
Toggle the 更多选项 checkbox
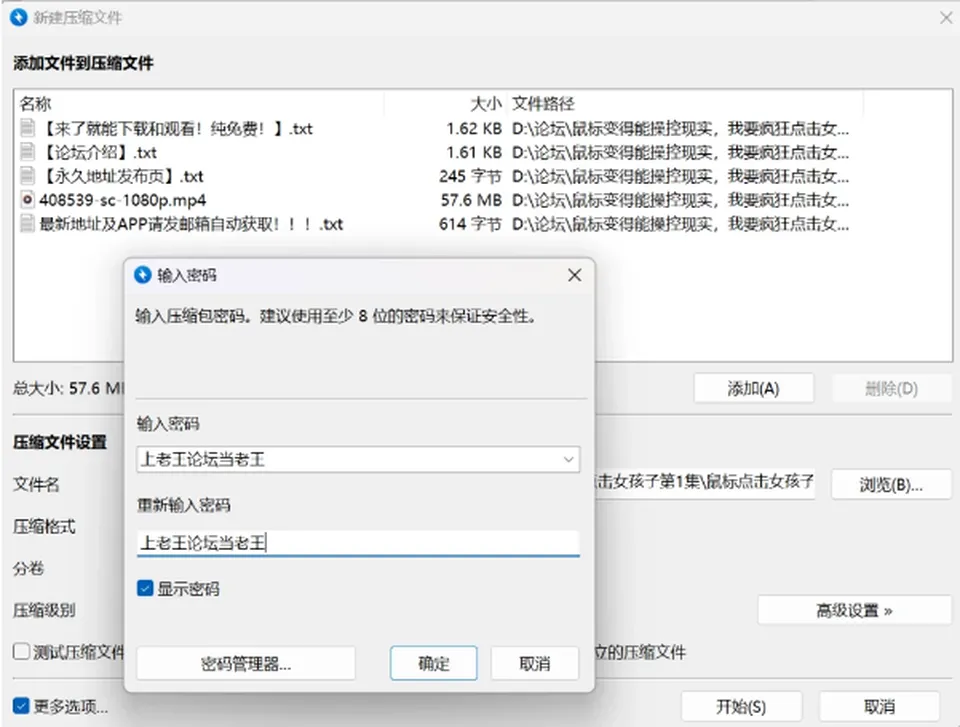point(21,706)
